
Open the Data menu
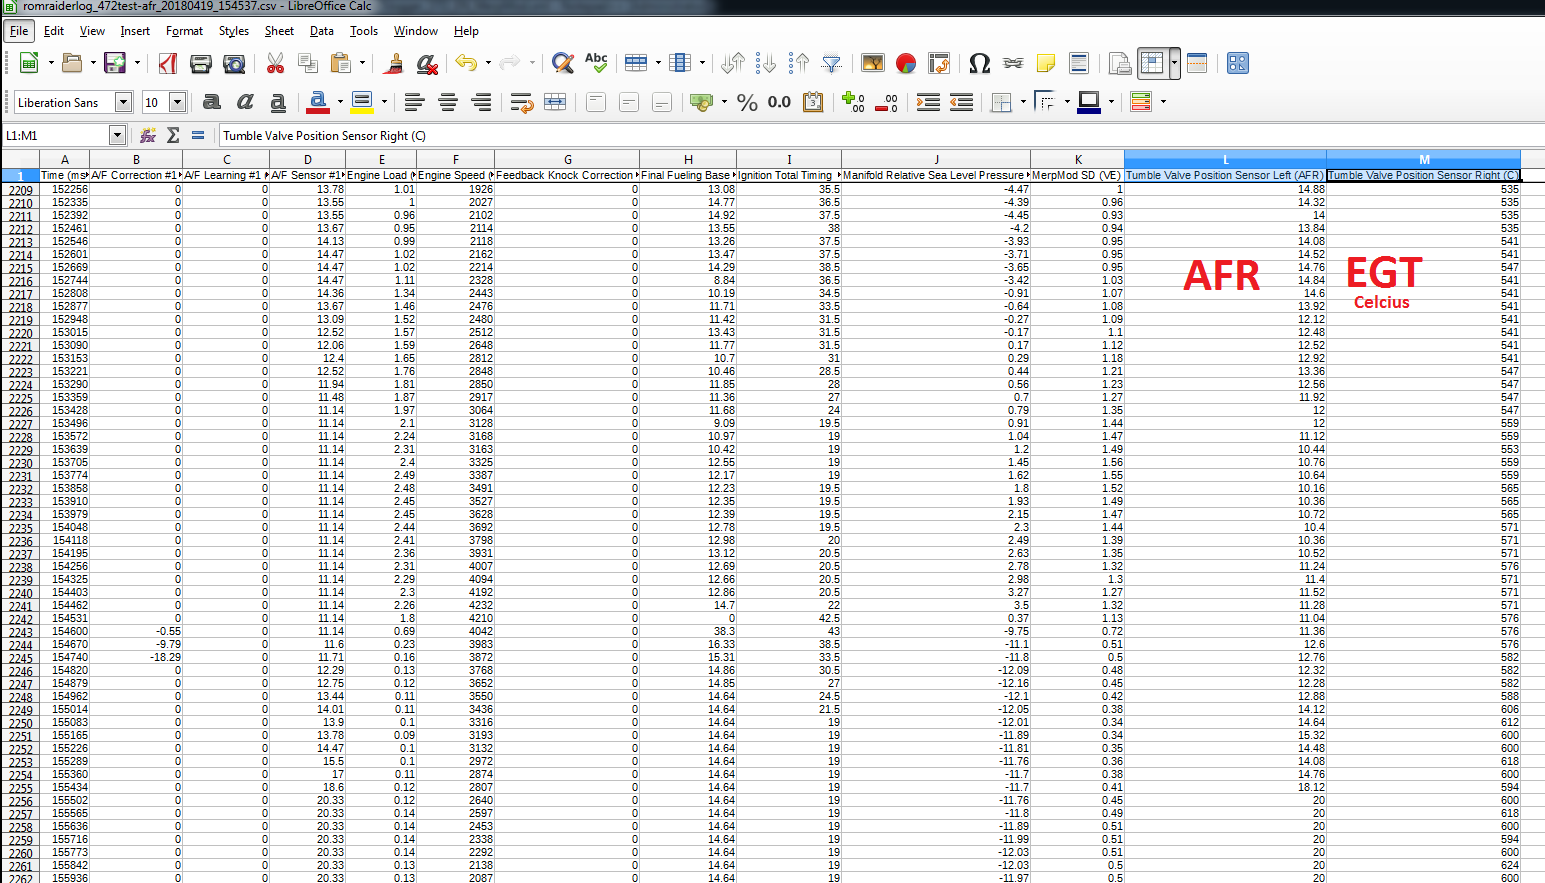tap(321, 31)
